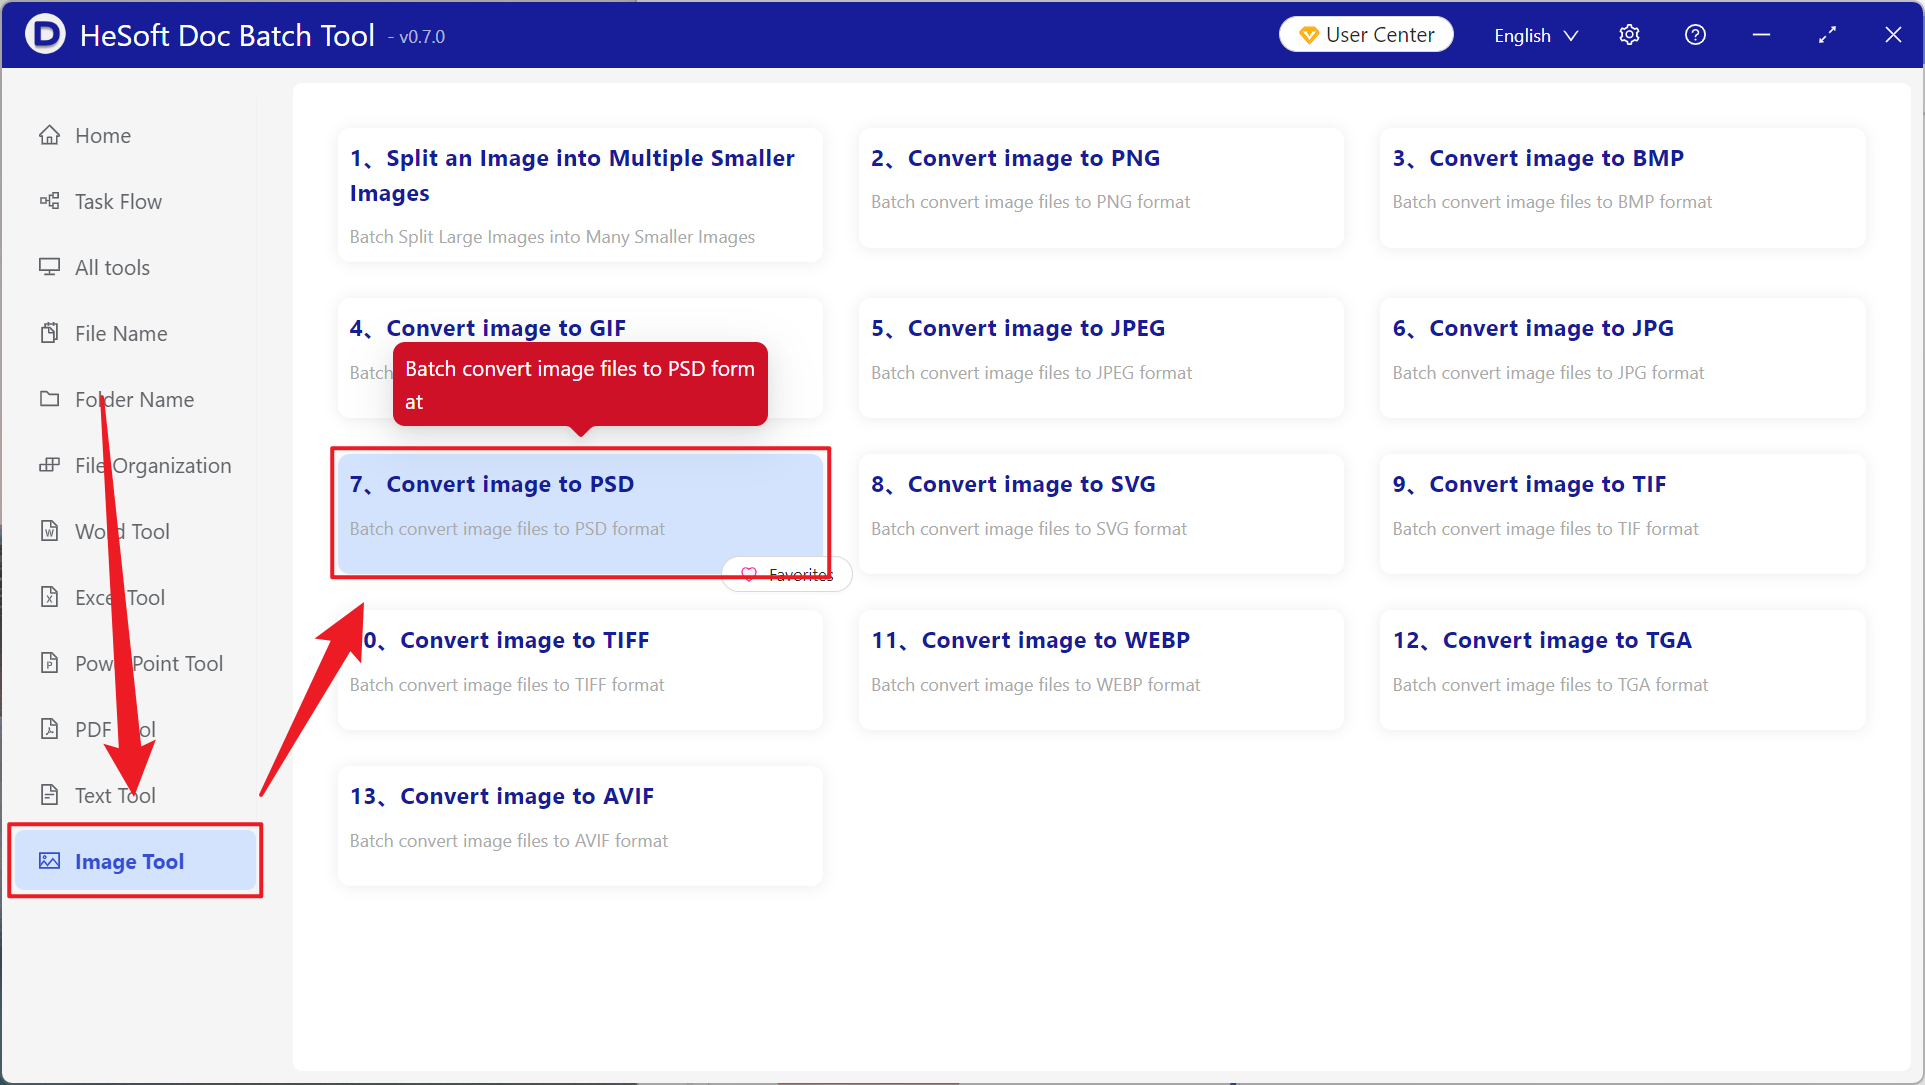Image resolution: width=1925 pixels, height=1085 pixels.
Task: Select the Image Tool section
Action: pyautogui.click(x=135, y=861)
